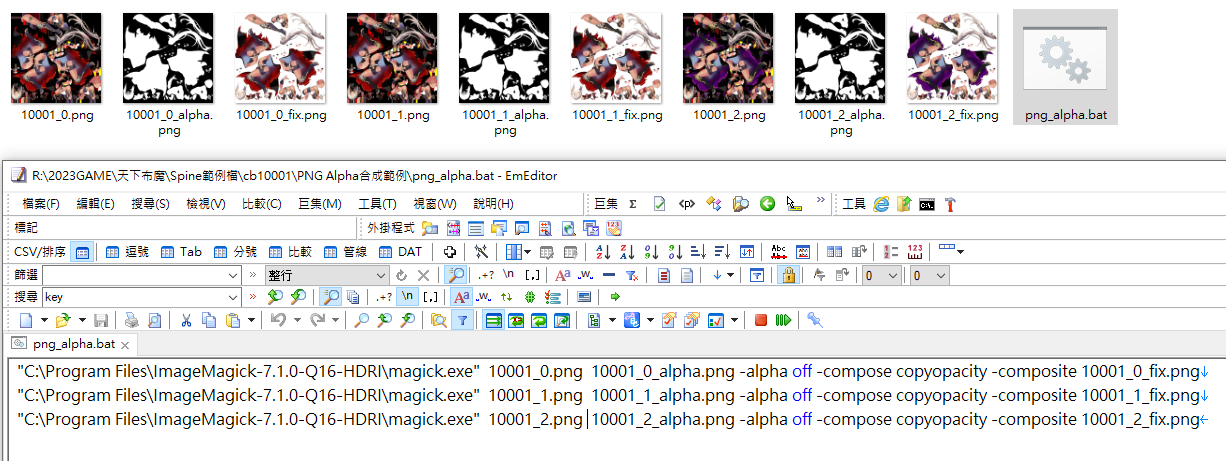The image size is (1226, 461).
Task: Click the 管線 pipe button
Action: click(x=344, y=252)
